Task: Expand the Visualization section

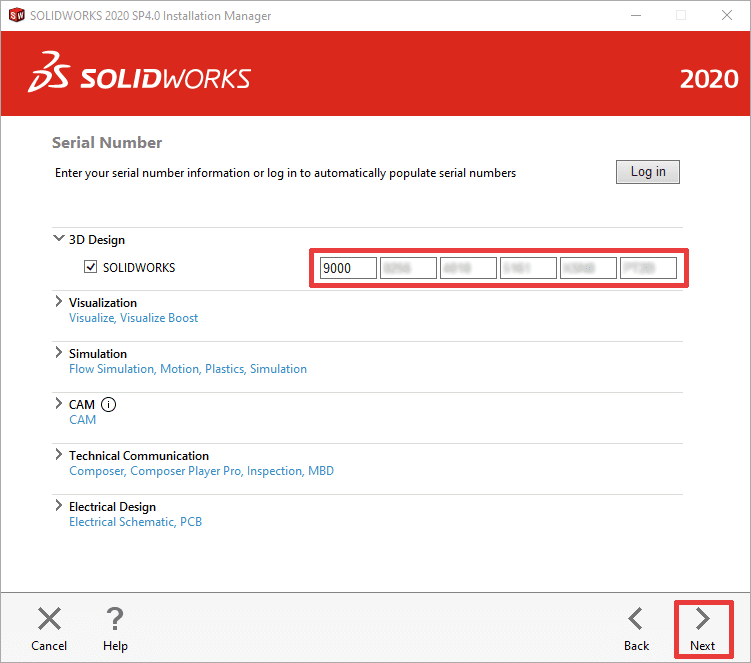Action: click(58, 301)
